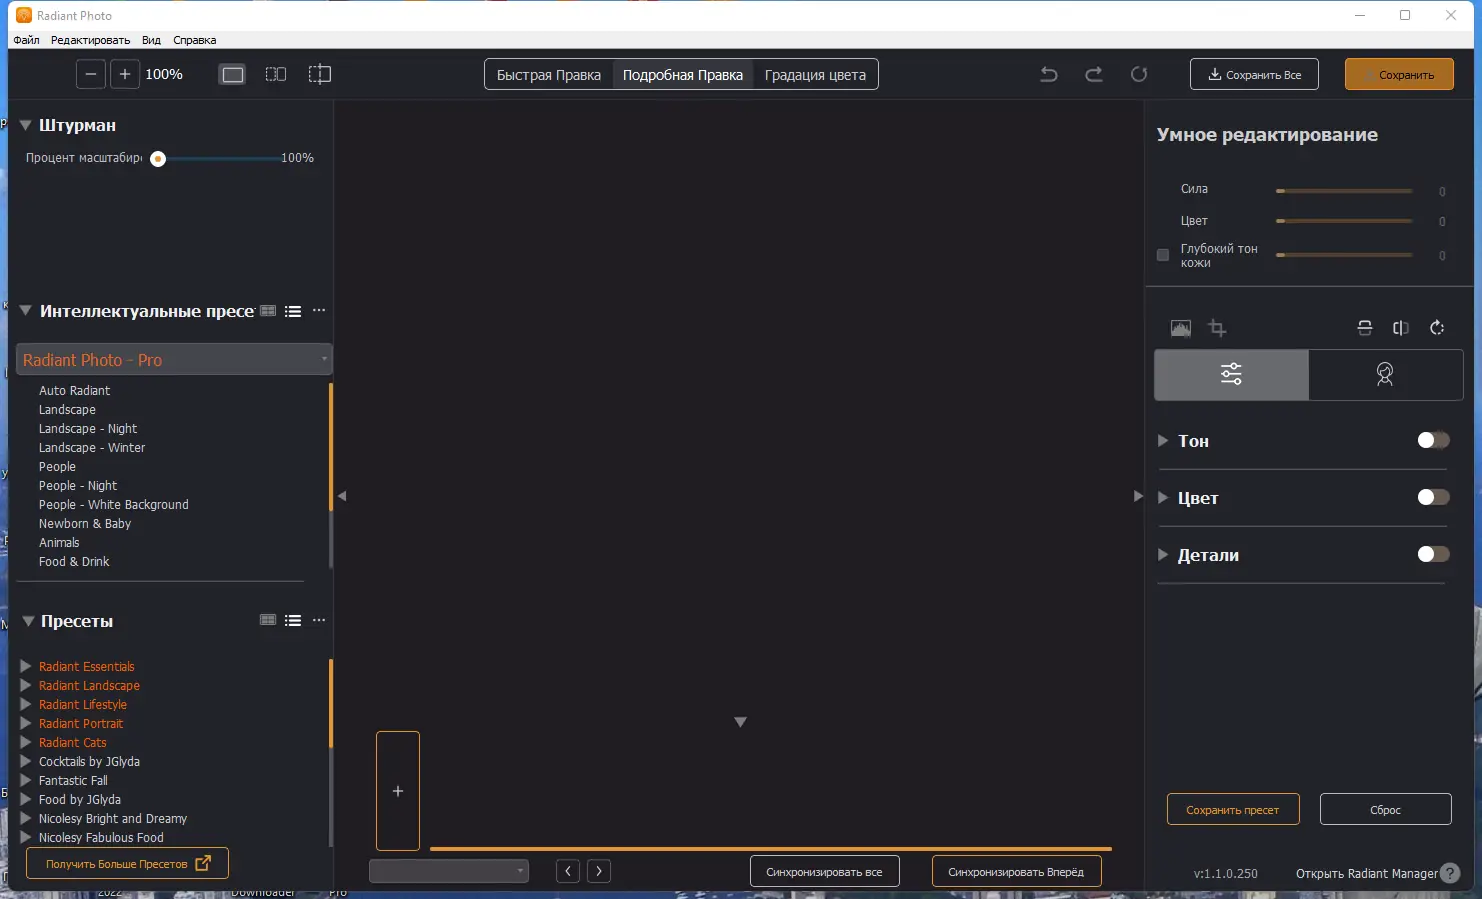Show the histogram panel

point(1181,328)
